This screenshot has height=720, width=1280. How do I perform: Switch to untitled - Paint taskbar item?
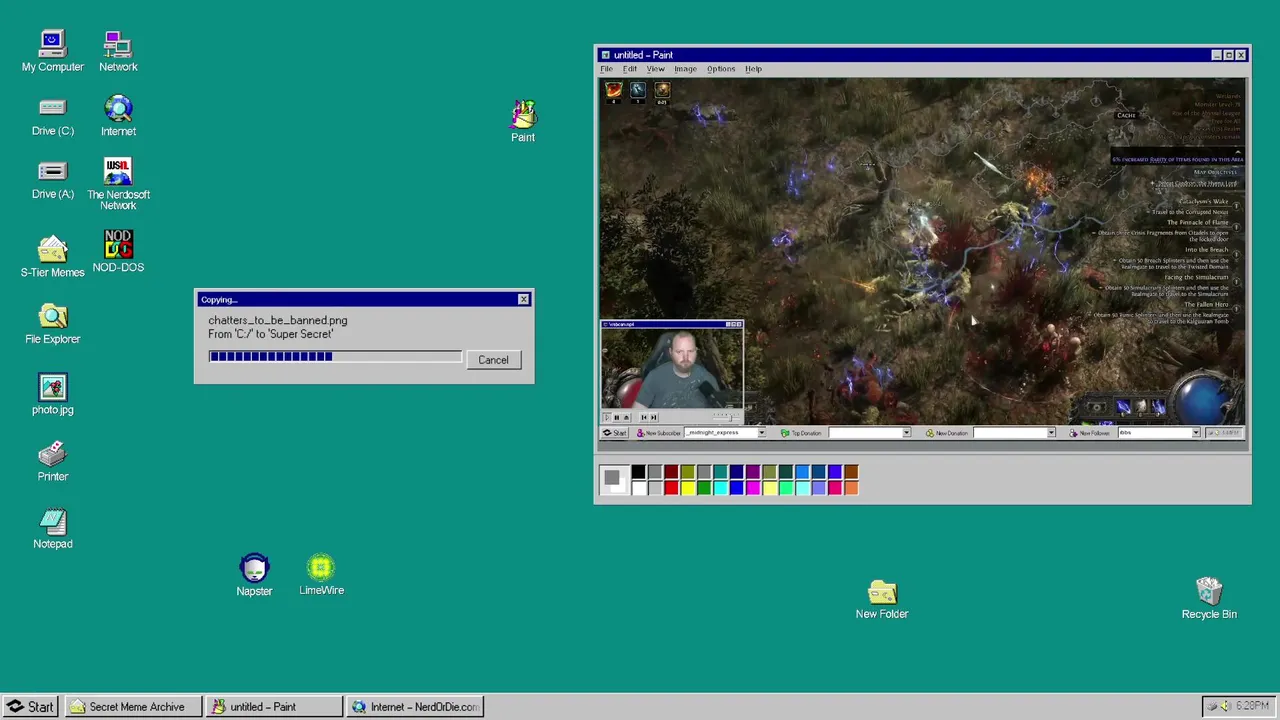pos(273,707)
